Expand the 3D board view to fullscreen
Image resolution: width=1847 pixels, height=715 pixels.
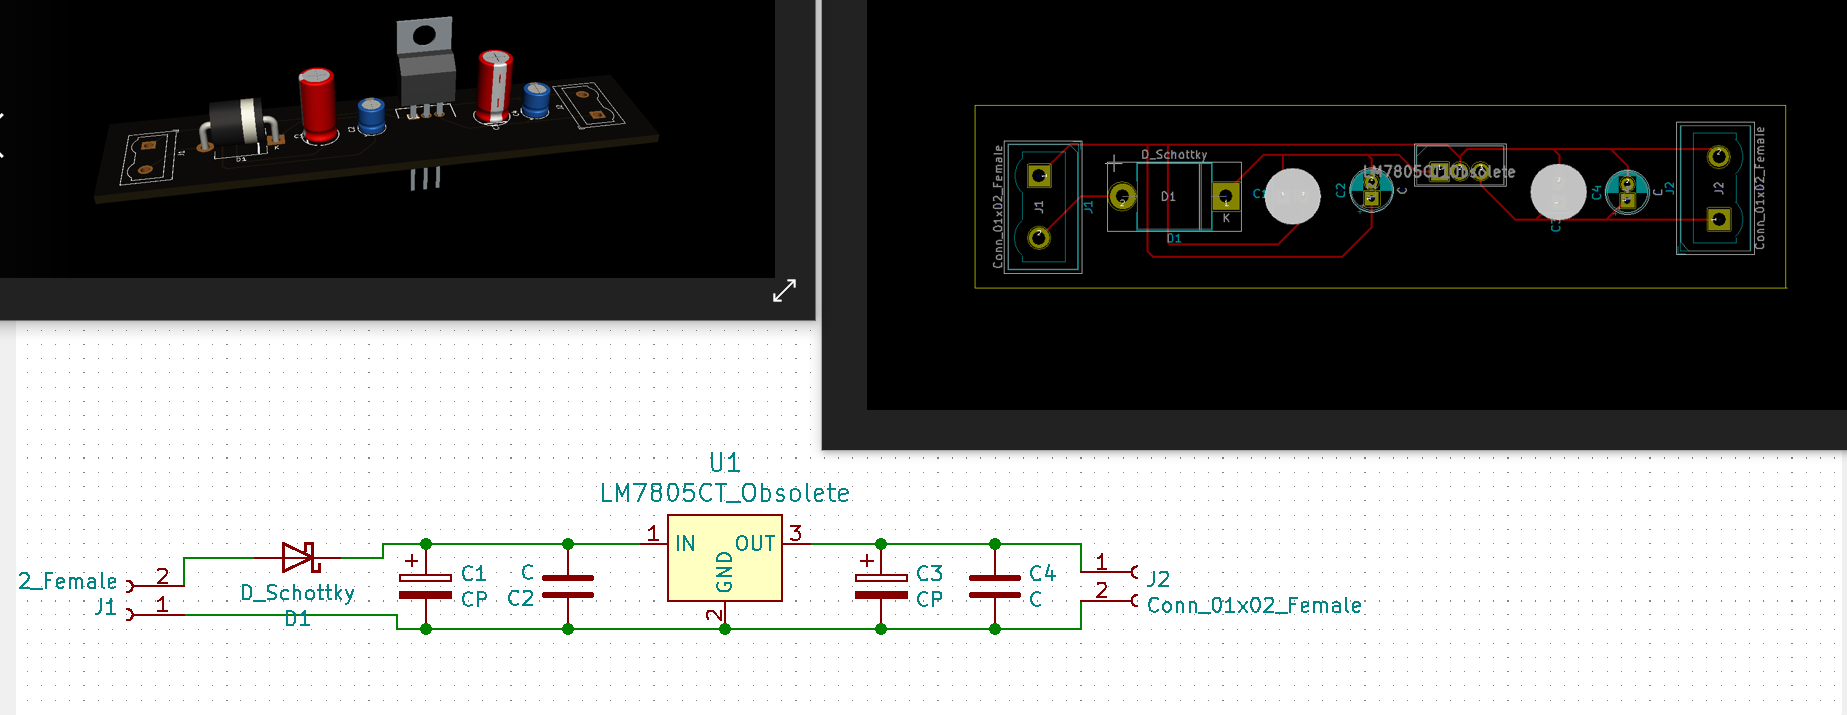tap(785, 290)
